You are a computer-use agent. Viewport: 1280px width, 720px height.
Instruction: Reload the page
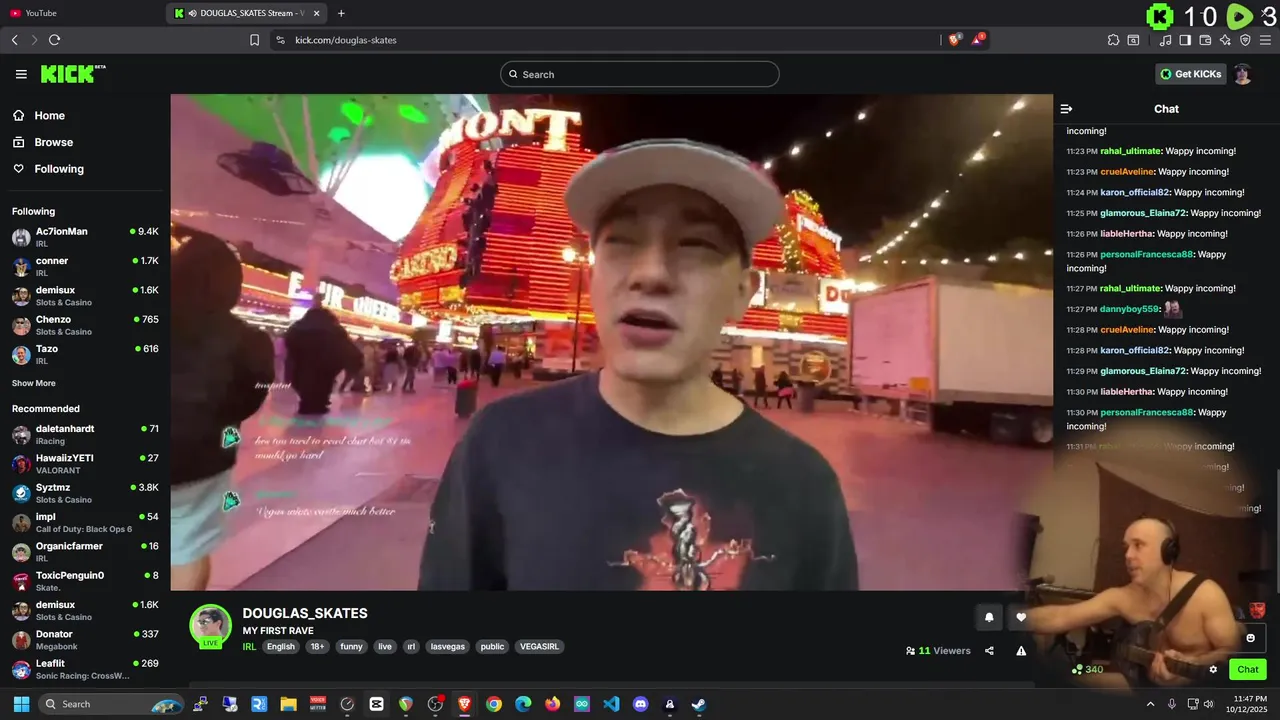tap(54, 40)
